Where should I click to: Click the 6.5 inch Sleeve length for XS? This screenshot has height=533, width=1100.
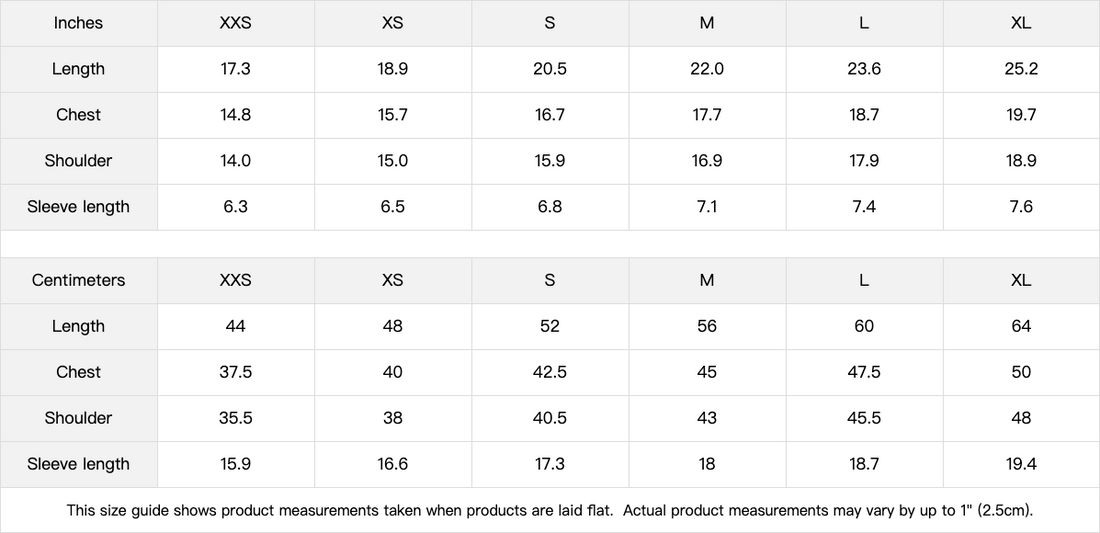[x=392, y=207]
